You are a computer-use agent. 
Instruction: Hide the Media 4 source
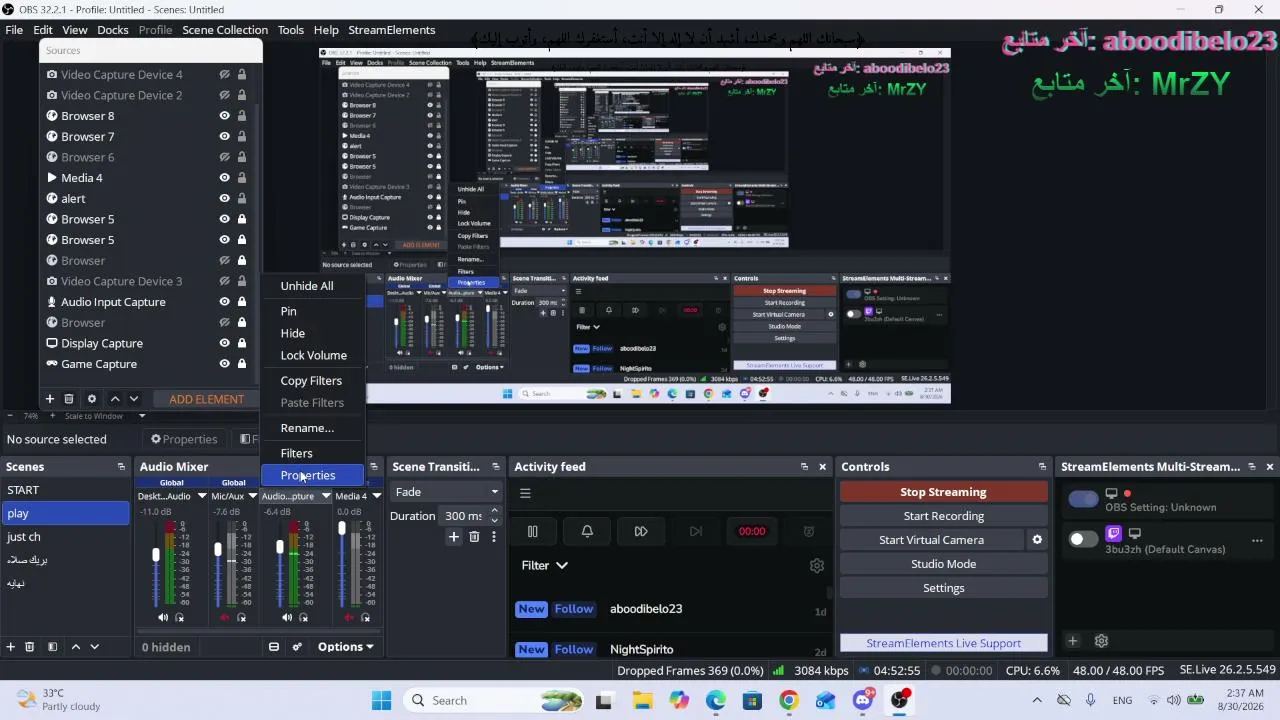225,178
